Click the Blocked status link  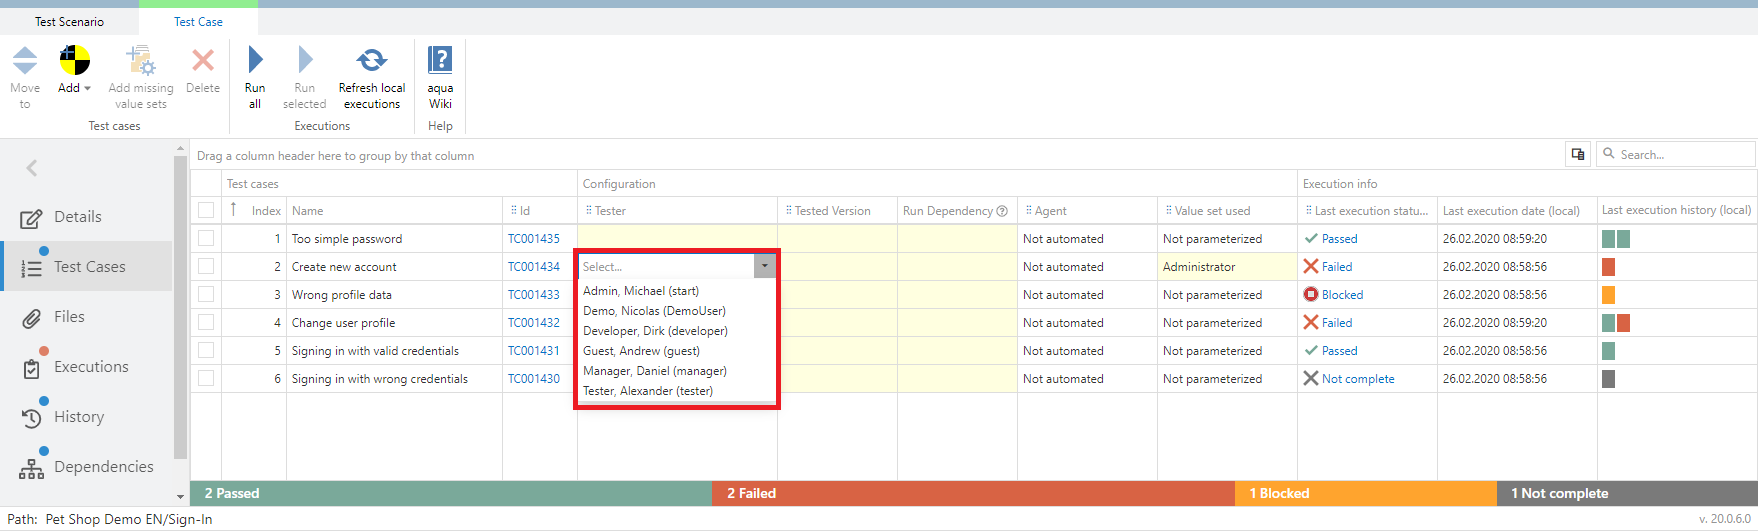1342,295
